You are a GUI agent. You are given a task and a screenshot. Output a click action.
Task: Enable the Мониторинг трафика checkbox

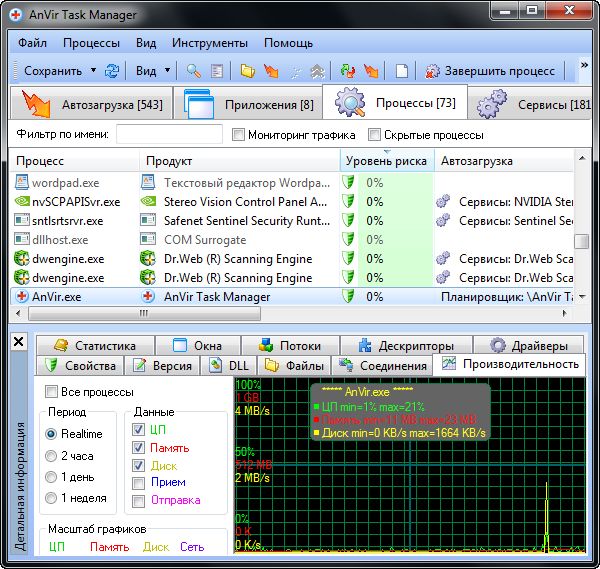(x=239, y=135)
